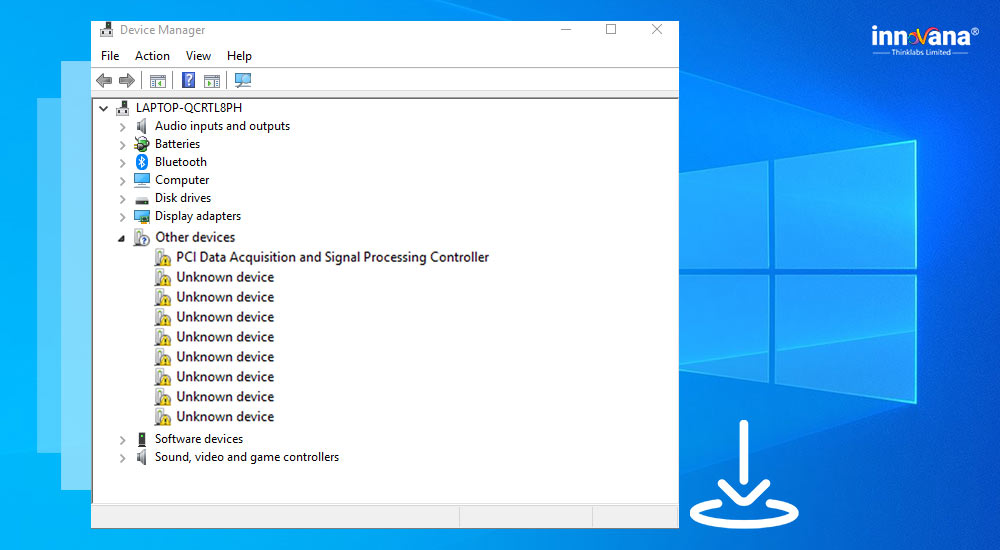Click the PCI Data Acquisition warning icon
Image resolution: width=1000 pixels, height=550 pixels.
tap(163, 258)
